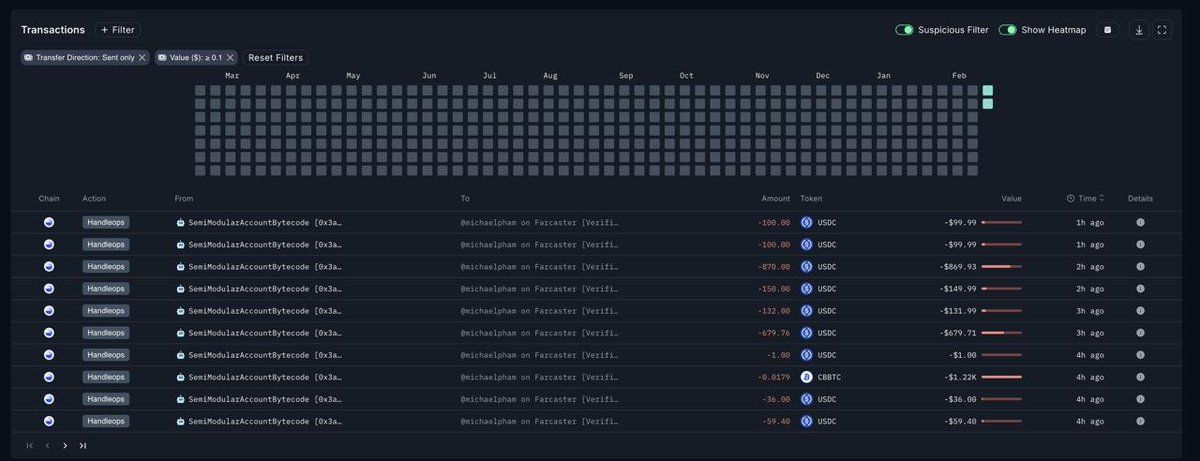Click the Value column header
The width and height of the screenshot is (1200, 461).
[x=1012, y=199]
